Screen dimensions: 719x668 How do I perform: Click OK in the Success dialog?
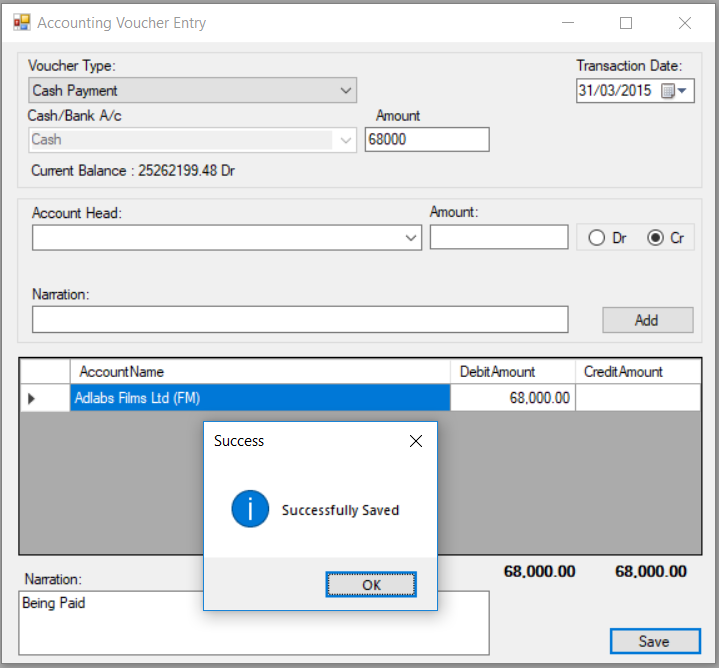371,585
